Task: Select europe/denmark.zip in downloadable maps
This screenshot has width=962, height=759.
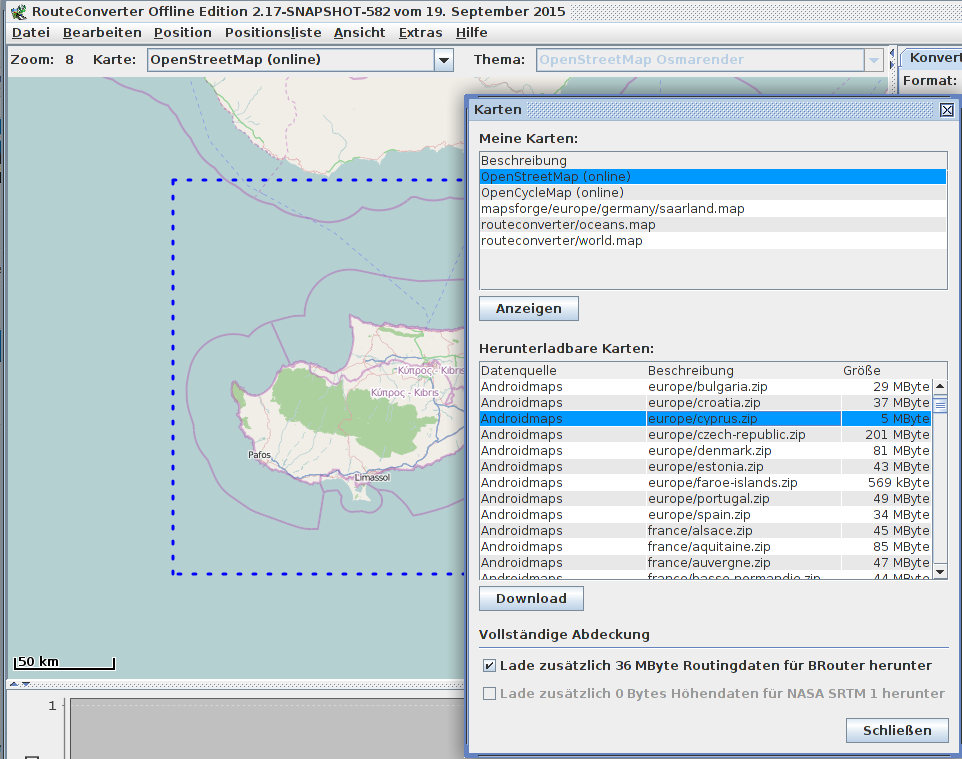Action: [x=709, y=451]
